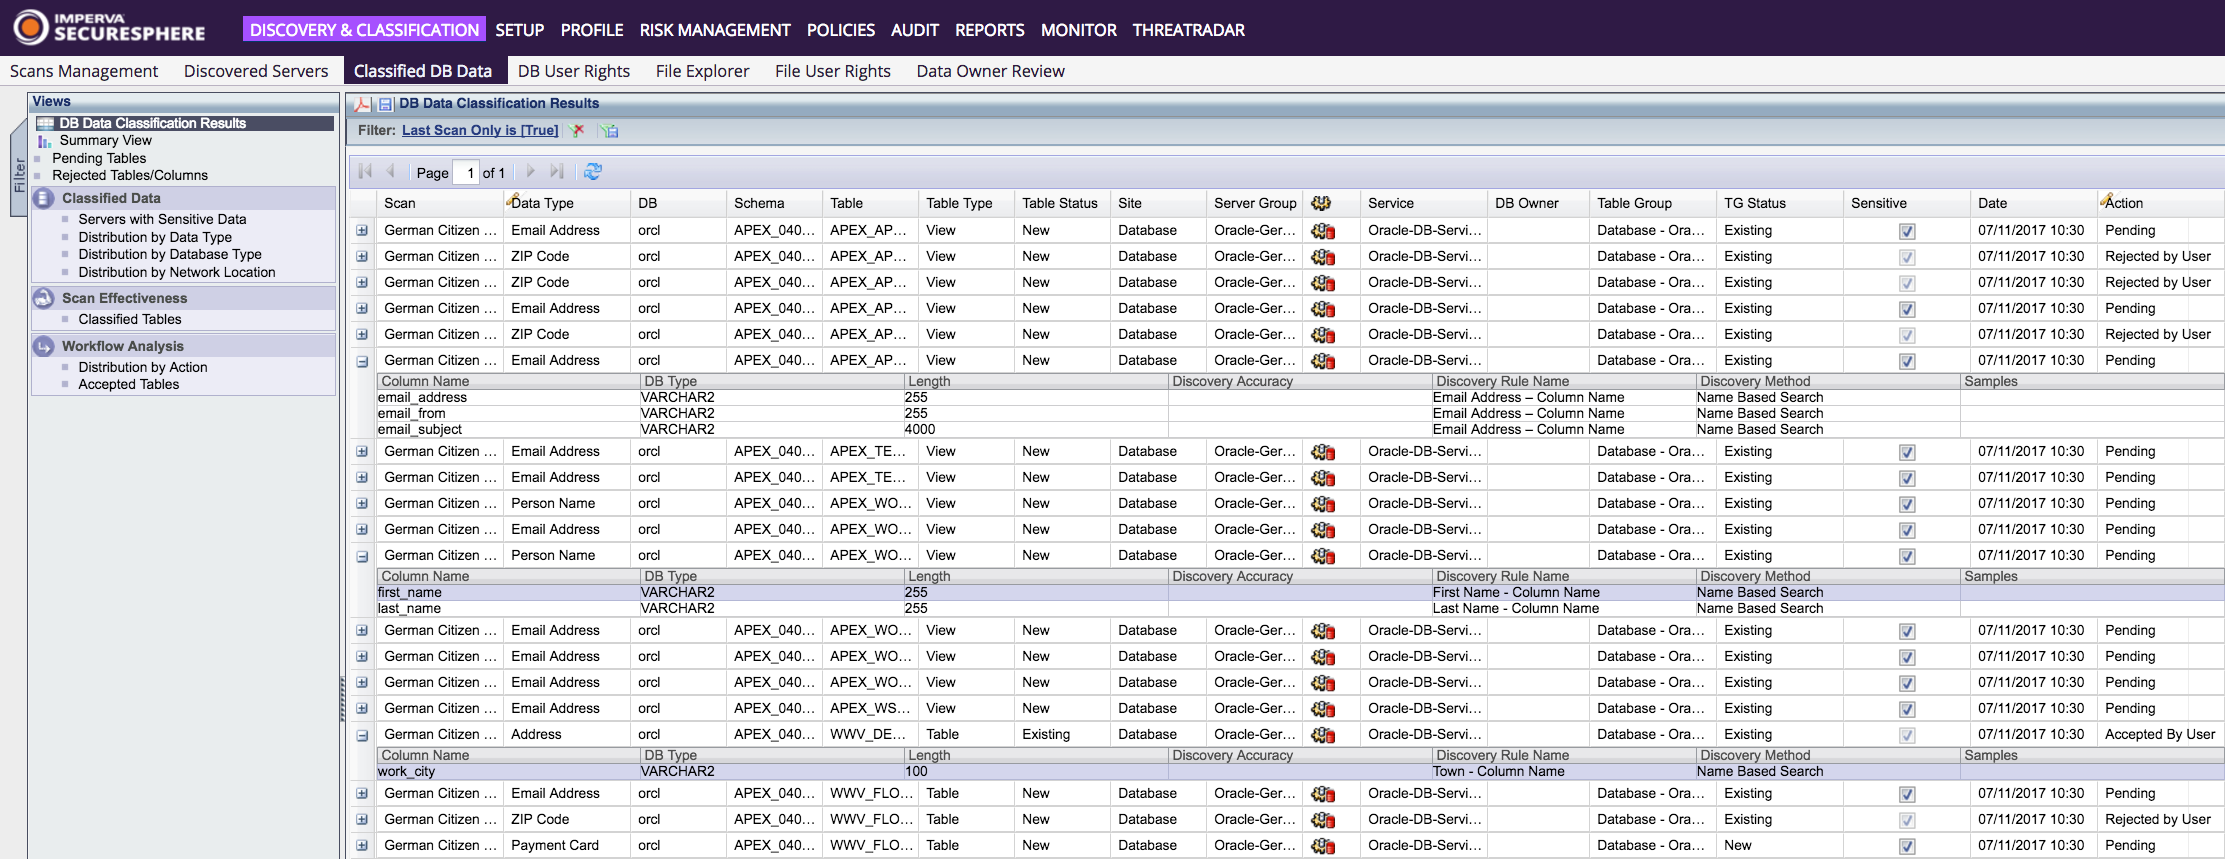
Task: Switch to the DB User Rights tab
Action: (573, 71)
